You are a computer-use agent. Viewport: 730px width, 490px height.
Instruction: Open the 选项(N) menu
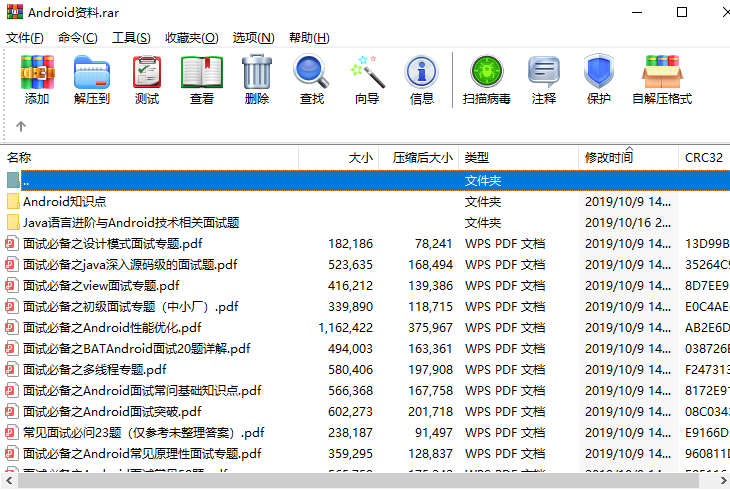coord(254,38)
